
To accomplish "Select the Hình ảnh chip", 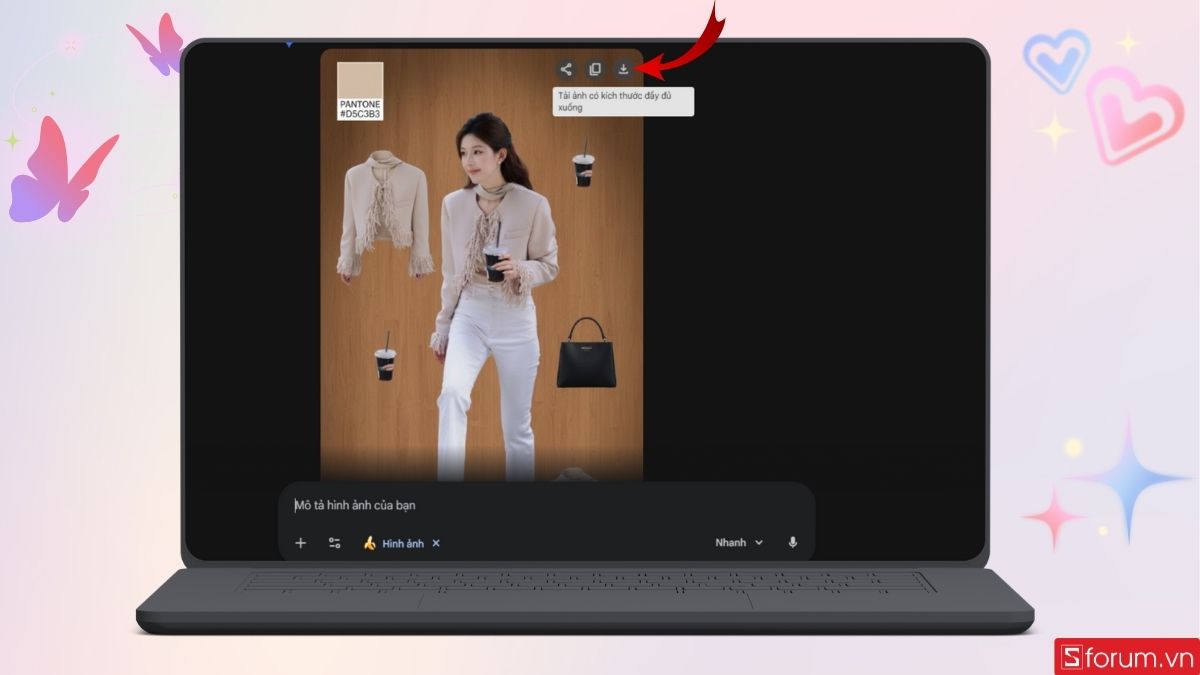I will 393,543.
